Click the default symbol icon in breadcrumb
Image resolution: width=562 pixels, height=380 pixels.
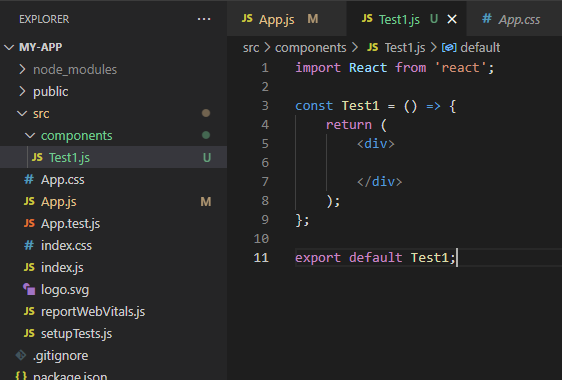coord(449,48)
